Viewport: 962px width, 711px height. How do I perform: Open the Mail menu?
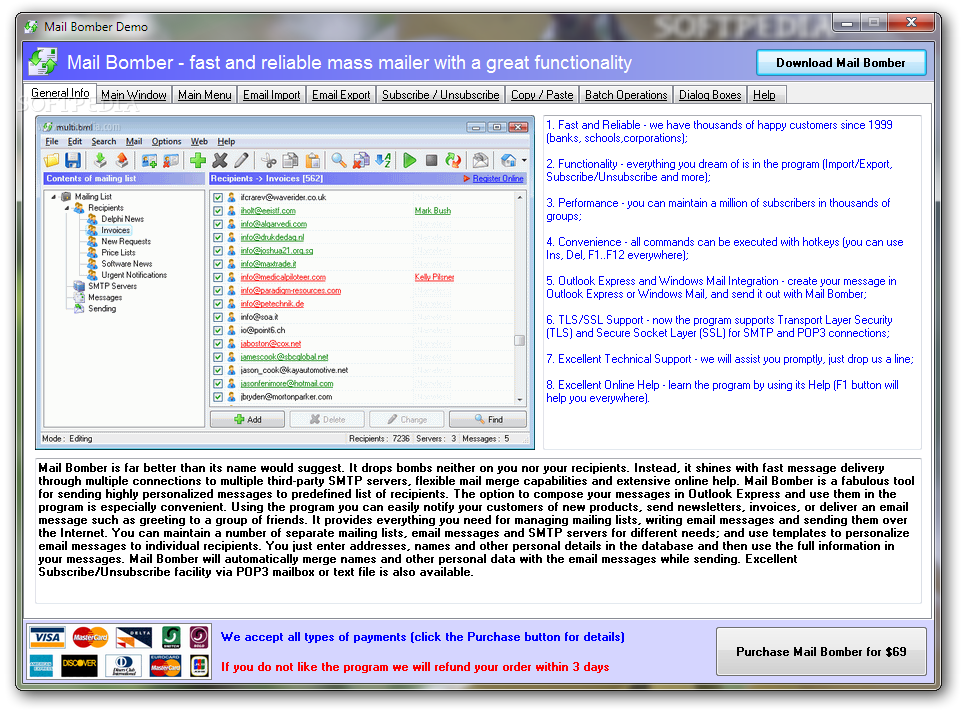click(134, 142)
